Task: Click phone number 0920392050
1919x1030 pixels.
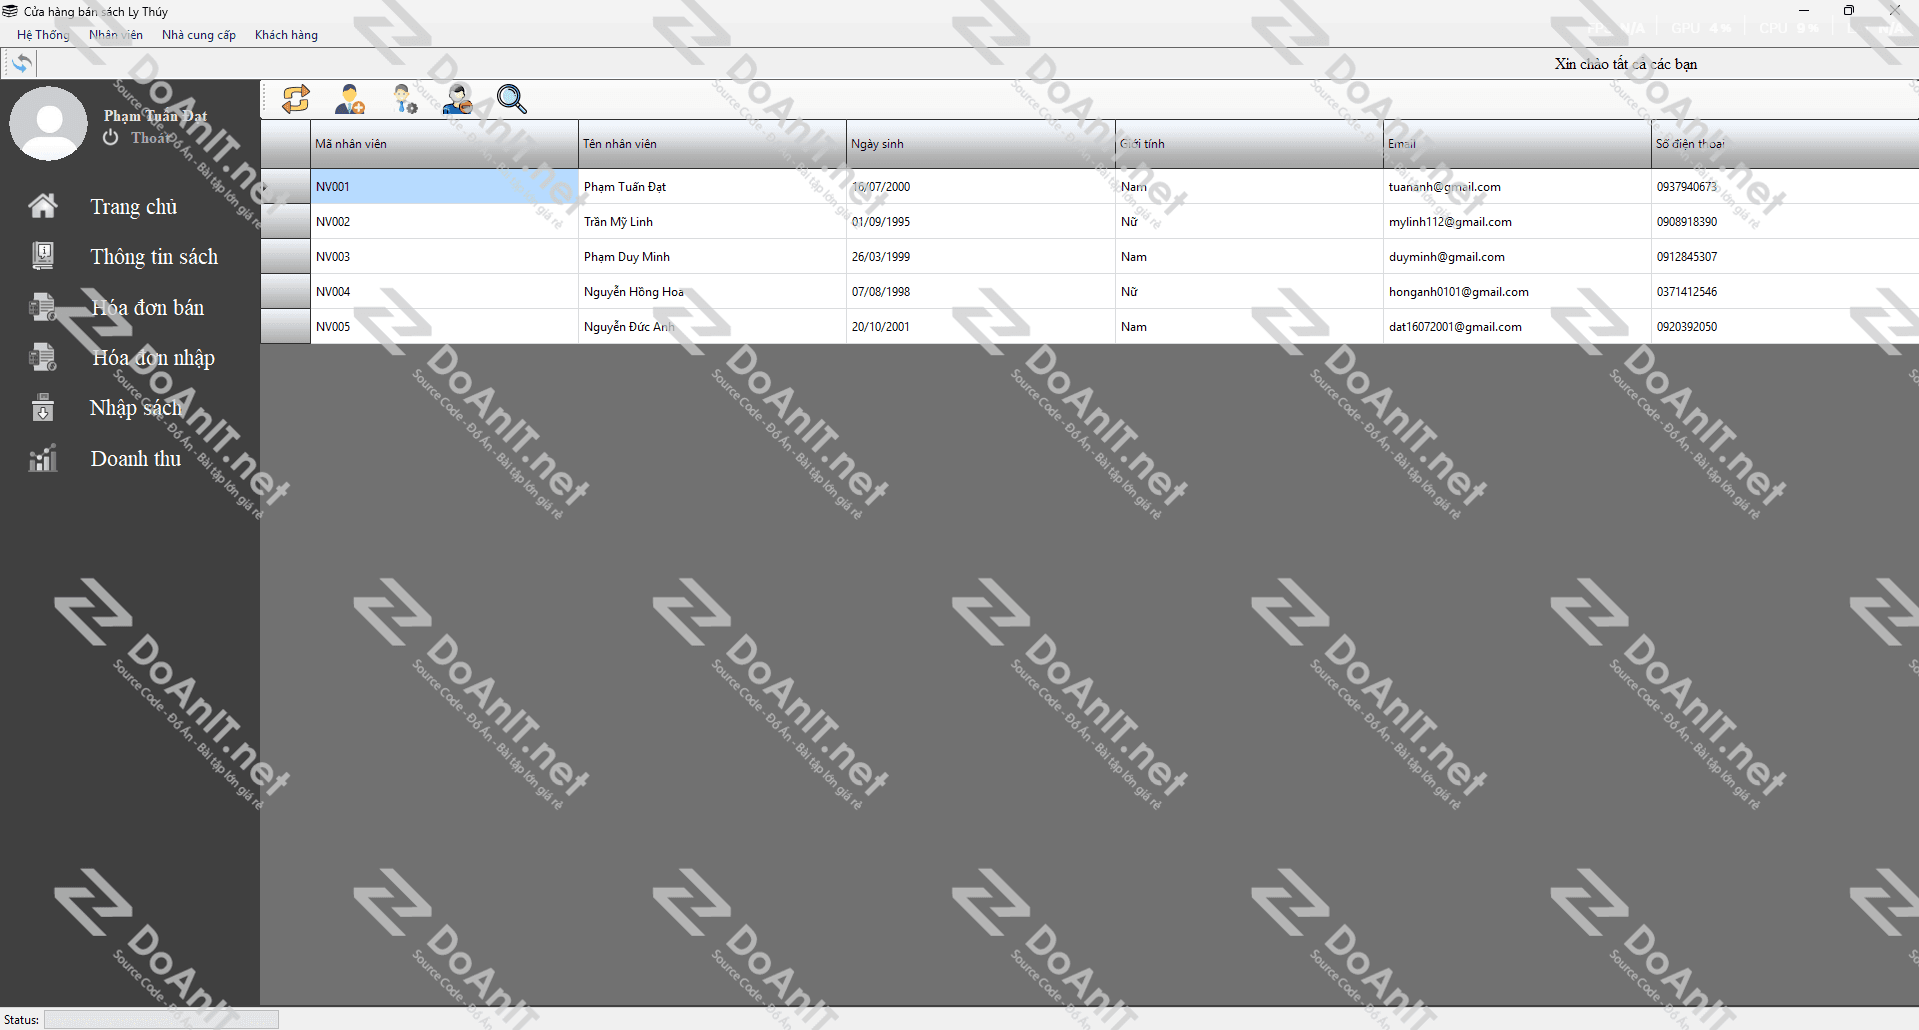Action: pos(1785,327)
